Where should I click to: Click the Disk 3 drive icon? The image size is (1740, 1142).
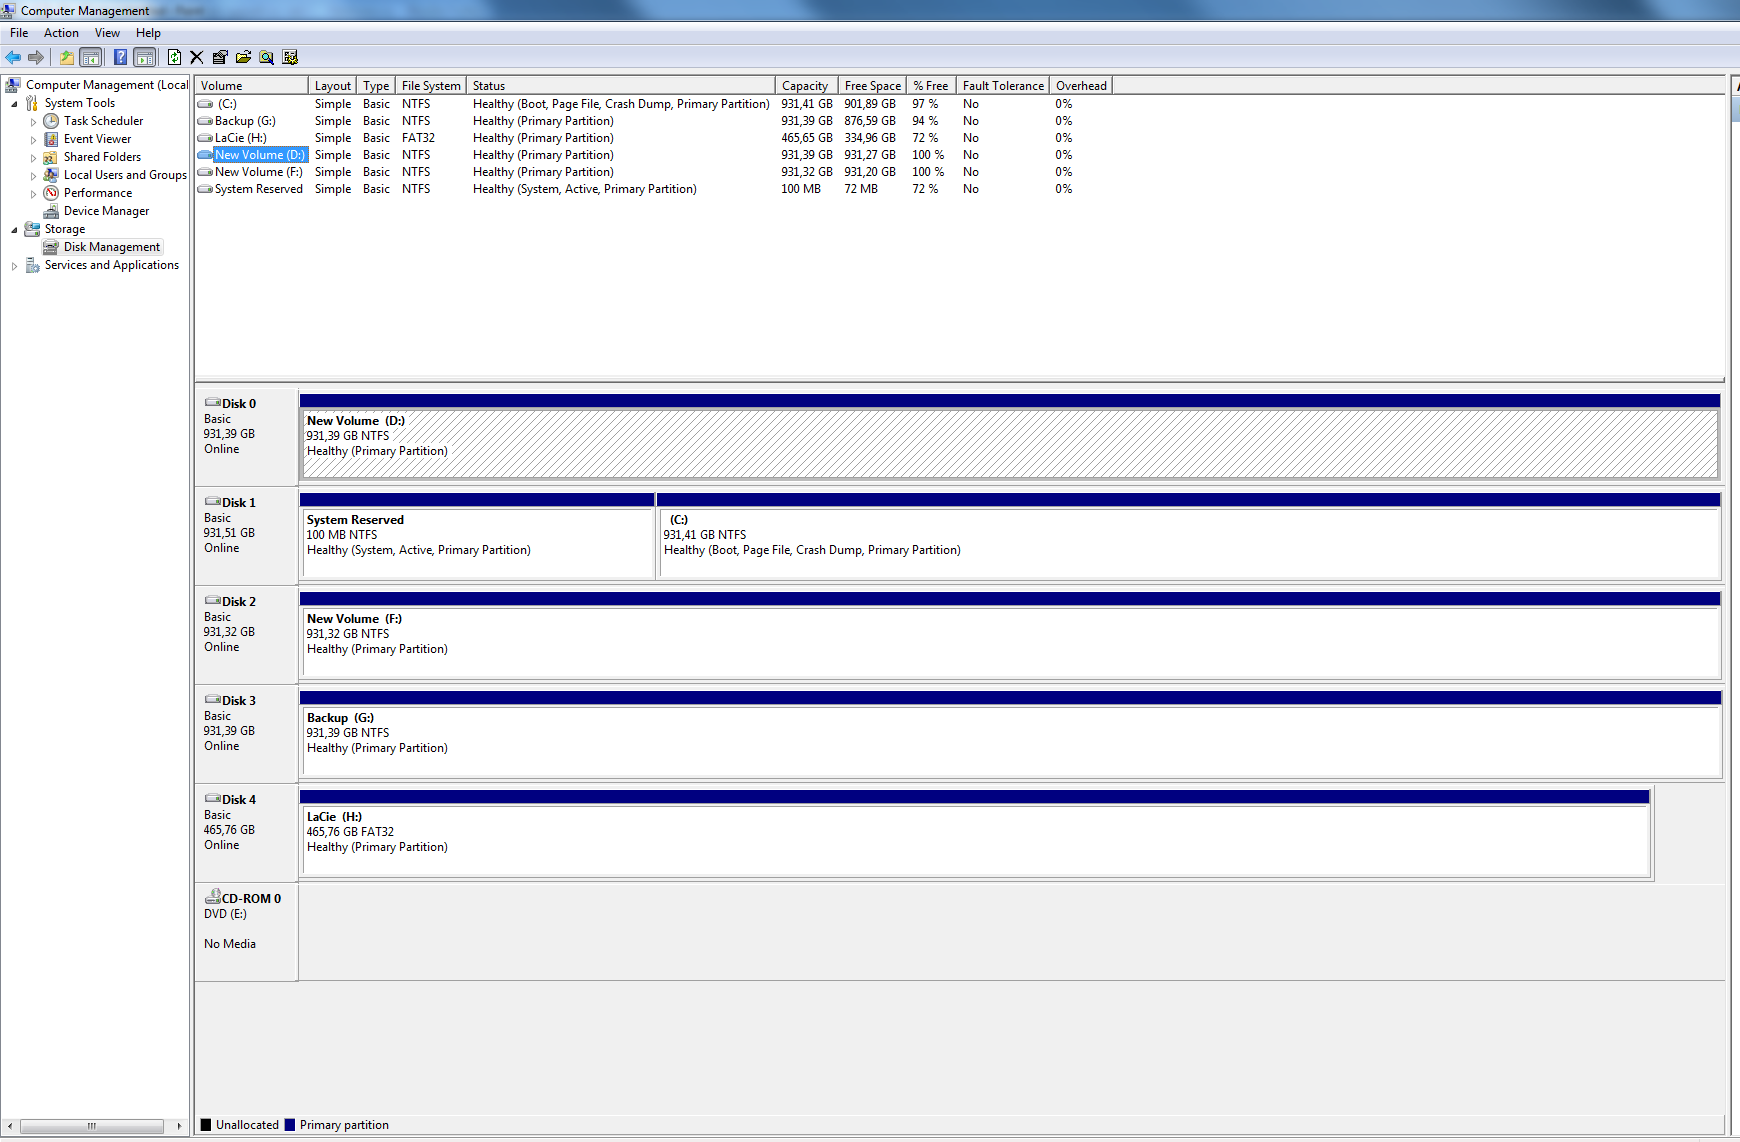[213, 700]
